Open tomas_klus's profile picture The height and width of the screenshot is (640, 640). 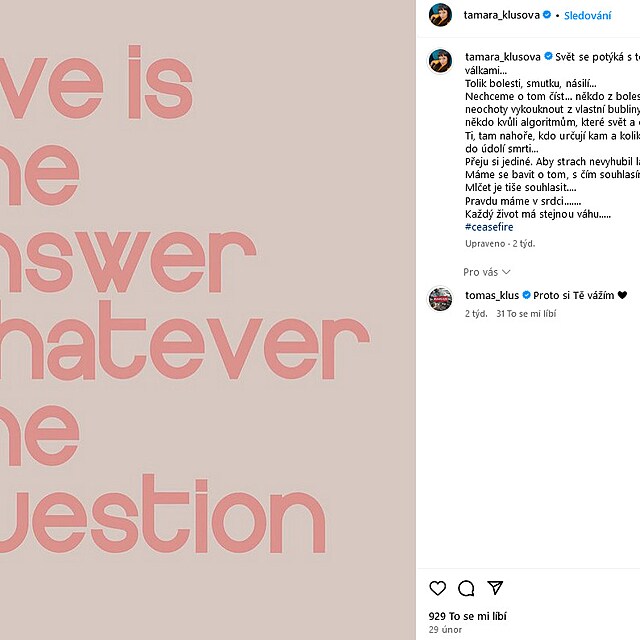pos(440,299)
